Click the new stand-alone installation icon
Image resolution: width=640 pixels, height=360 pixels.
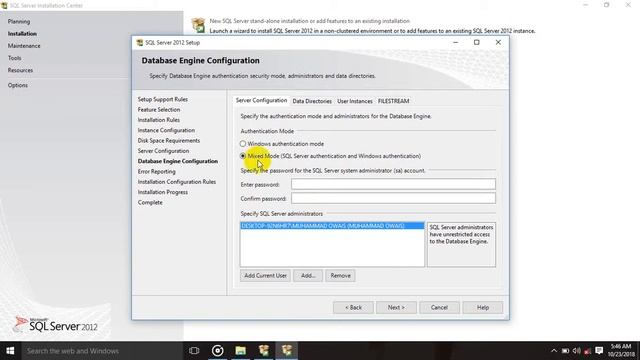(x=198, y=25)
